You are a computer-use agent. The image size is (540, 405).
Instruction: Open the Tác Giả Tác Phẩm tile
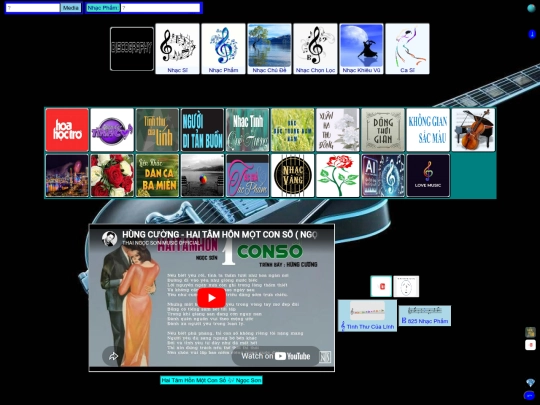248,176
